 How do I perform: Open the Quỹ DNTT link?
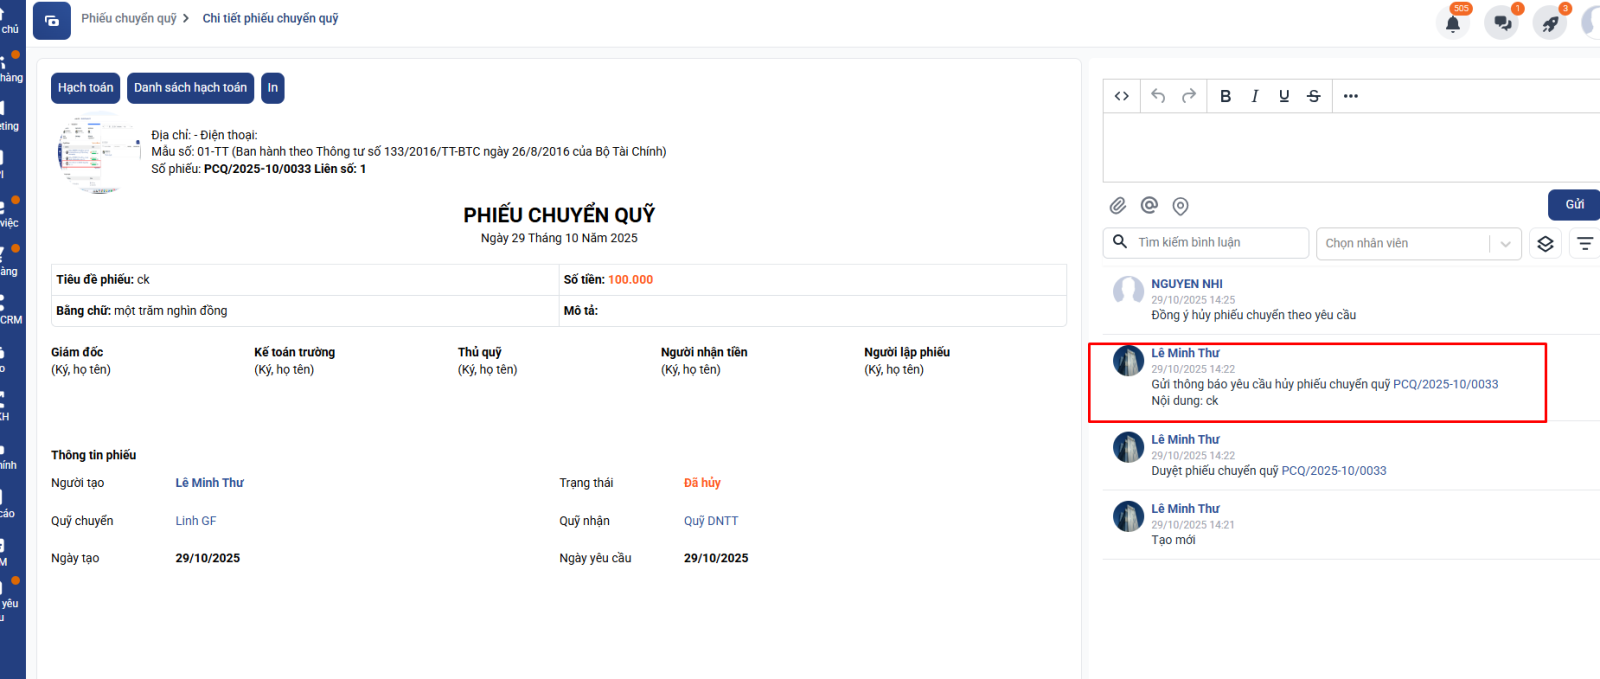(x=711, y=521)
